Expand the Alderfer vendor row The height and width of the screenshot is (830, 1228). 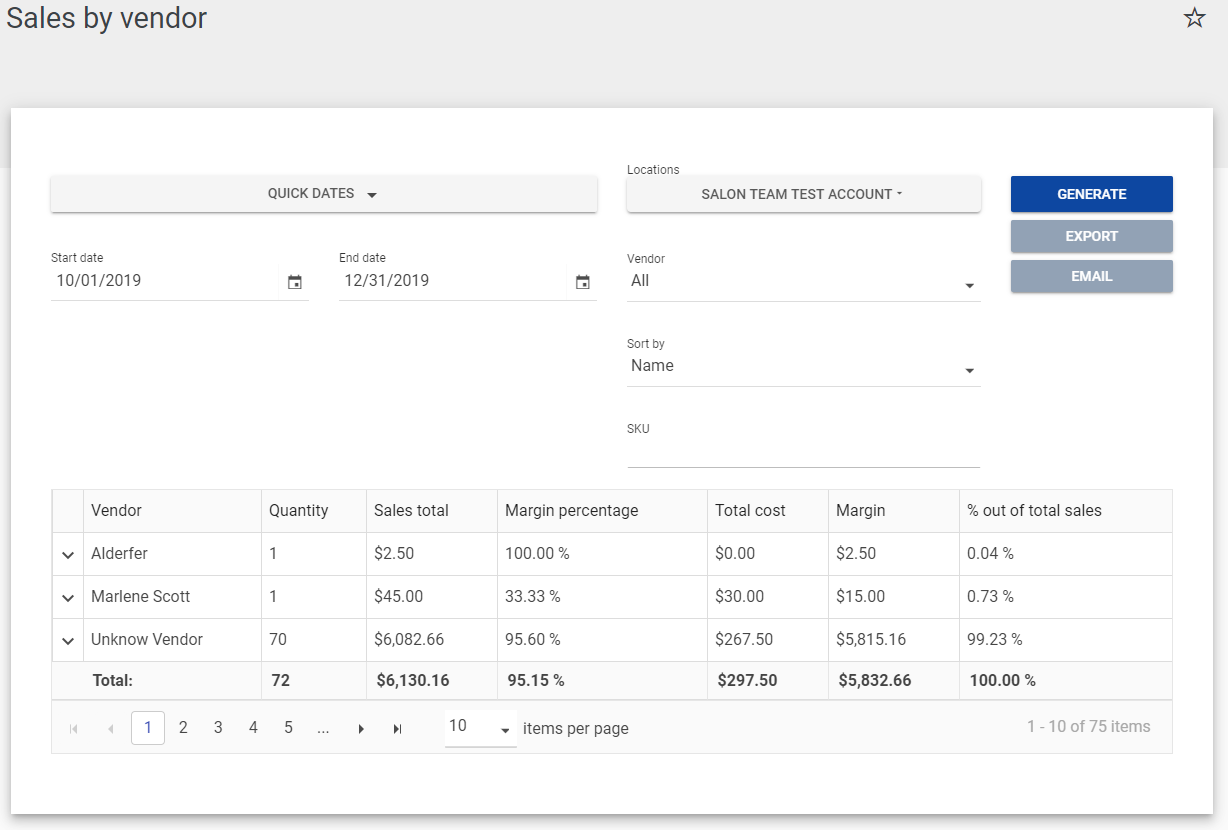point(68,555)
